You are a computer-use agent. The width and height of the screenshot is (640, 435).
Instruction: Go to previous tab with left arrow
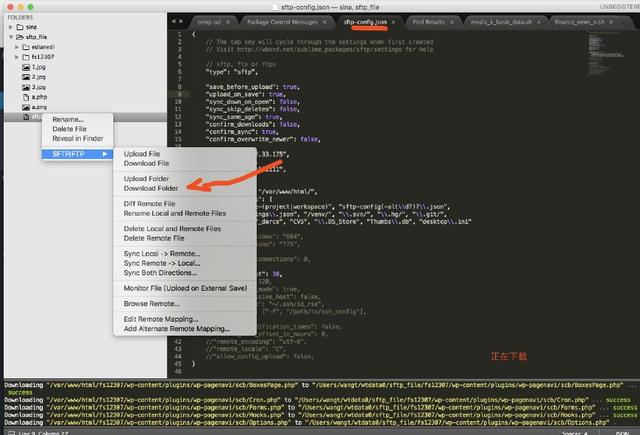pos(174,21)
